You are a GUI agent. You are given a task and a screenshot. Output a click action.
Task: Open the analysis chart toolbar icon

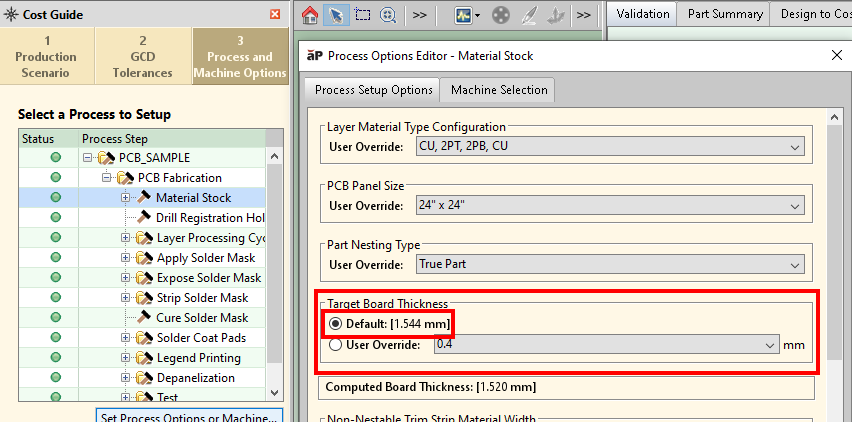pos(463,15)
